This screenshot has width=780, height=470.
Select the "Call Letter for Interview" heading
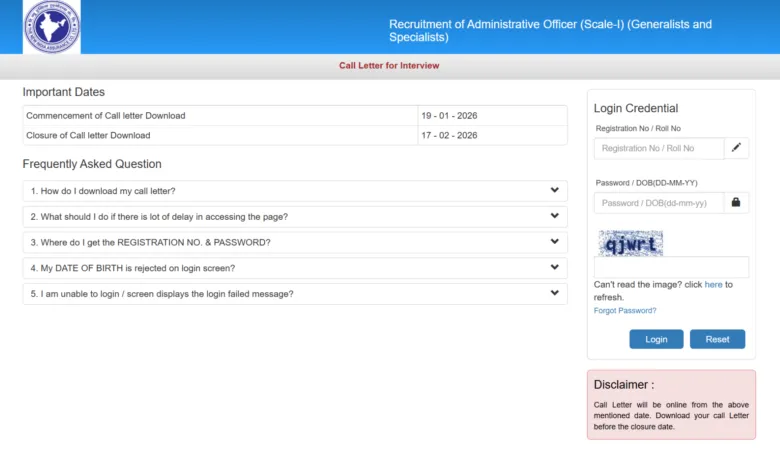tap(389, 66)
